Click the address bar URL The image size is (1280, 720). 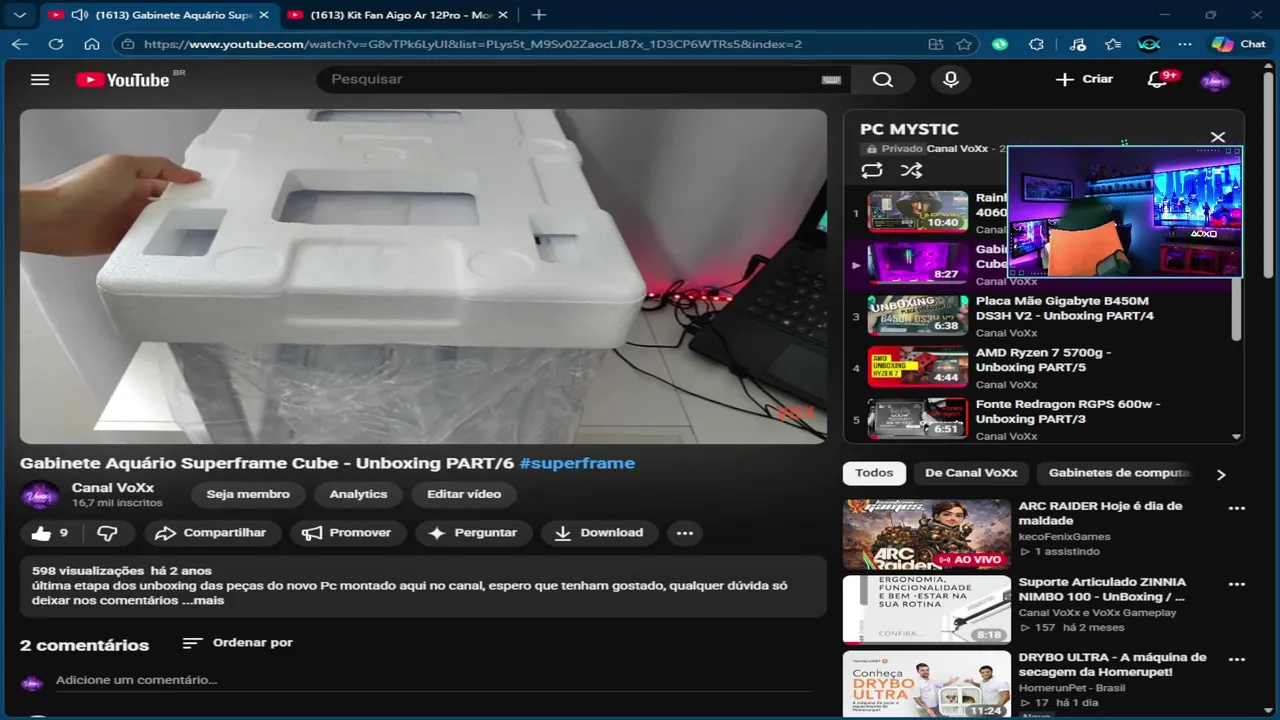[x=472, y=44]
